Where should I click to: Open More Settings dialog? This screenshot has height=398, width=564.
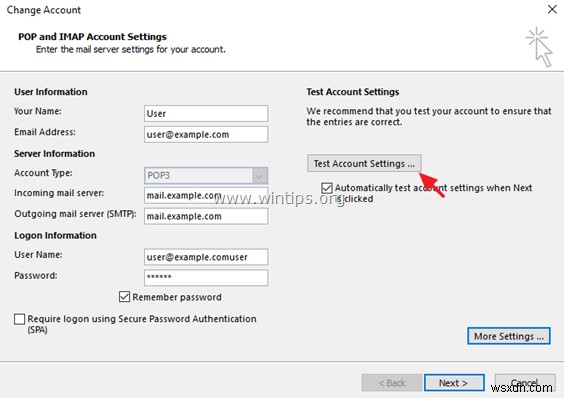pos(509,336)
